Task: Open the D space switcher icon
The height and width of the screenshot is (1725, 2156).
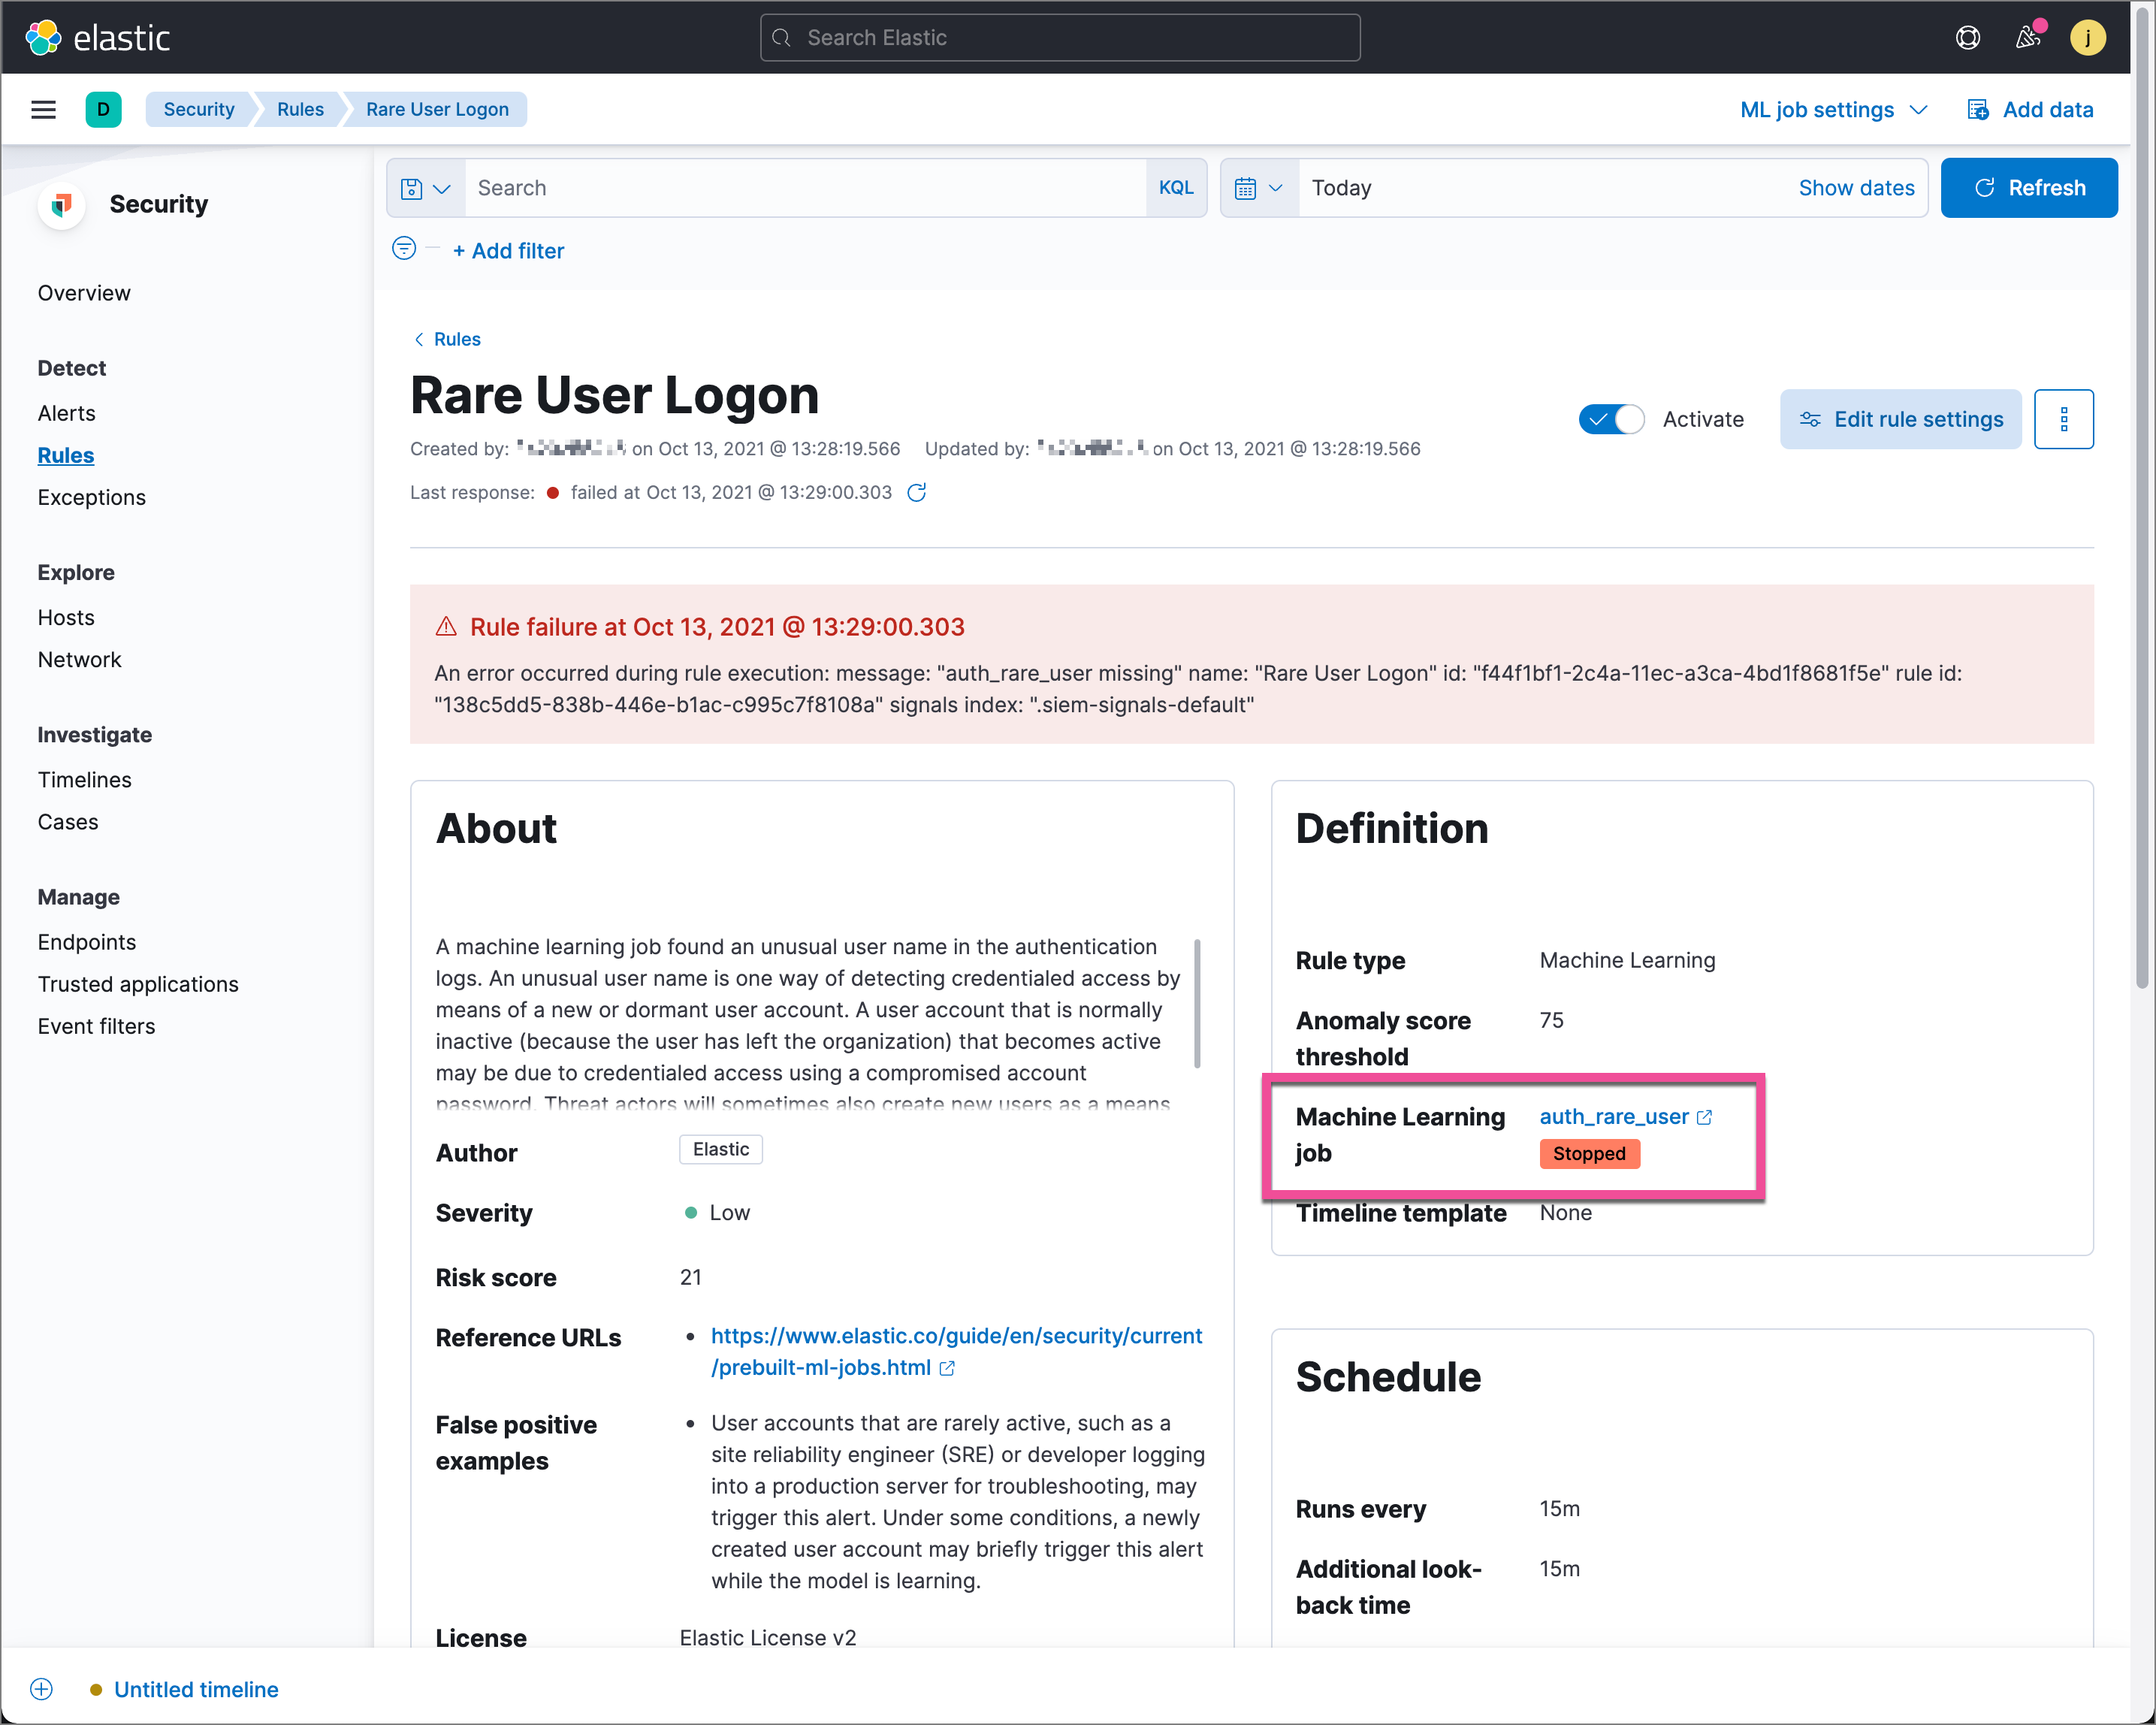Action: [104, 109]
